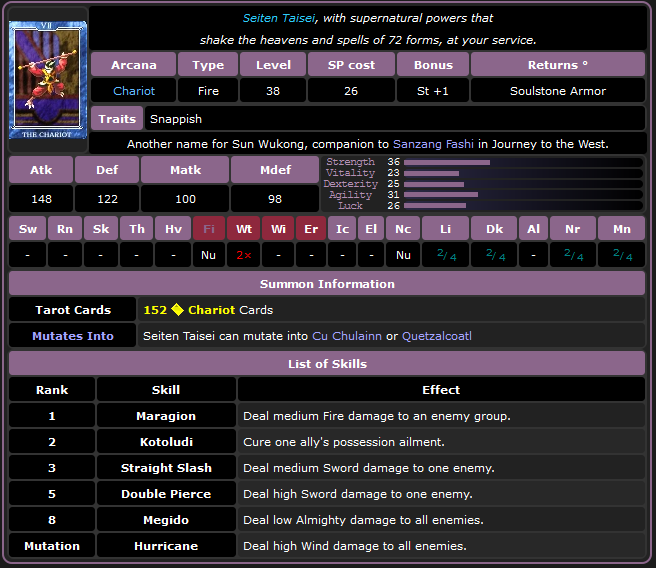Click the yellow diamond Chariot card icon

(177, 310)
